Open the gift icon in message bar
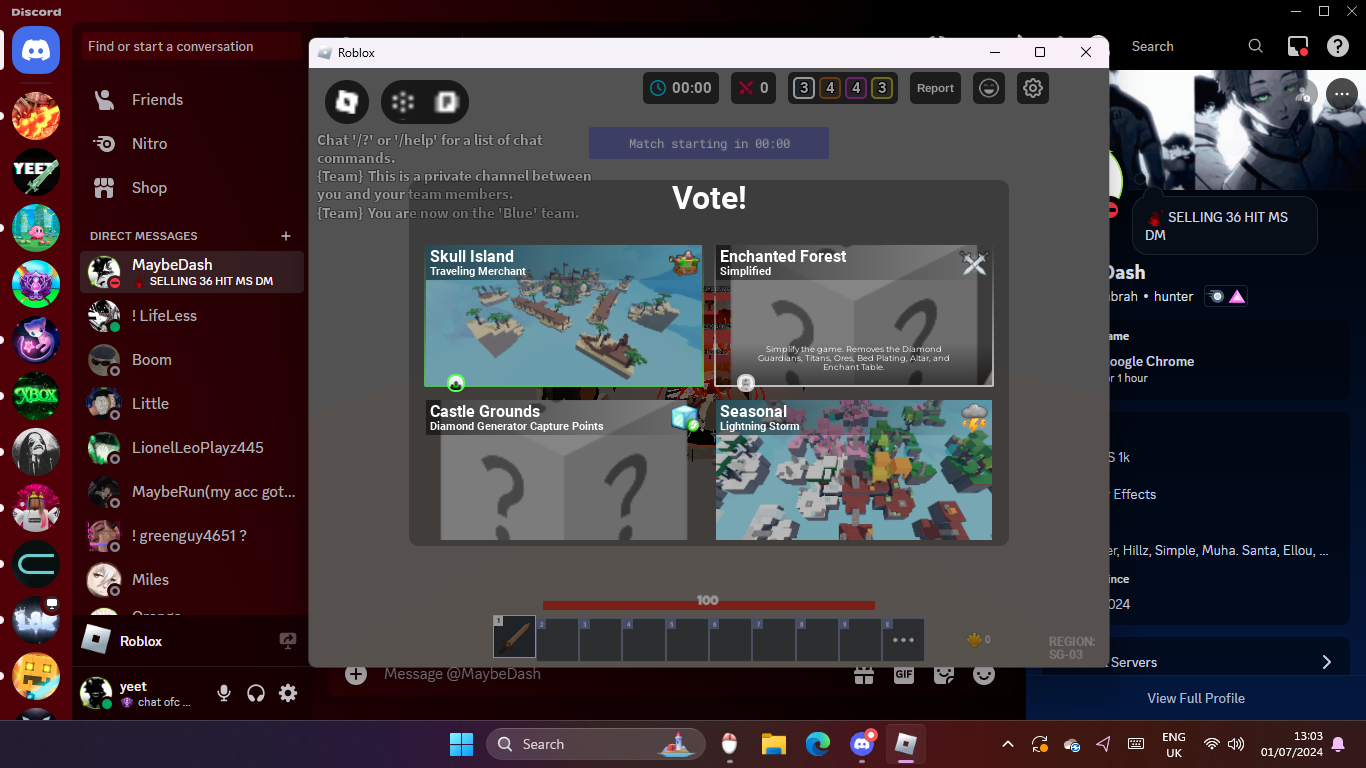This screenshot has width=1366, height=768. pos(864,674)
